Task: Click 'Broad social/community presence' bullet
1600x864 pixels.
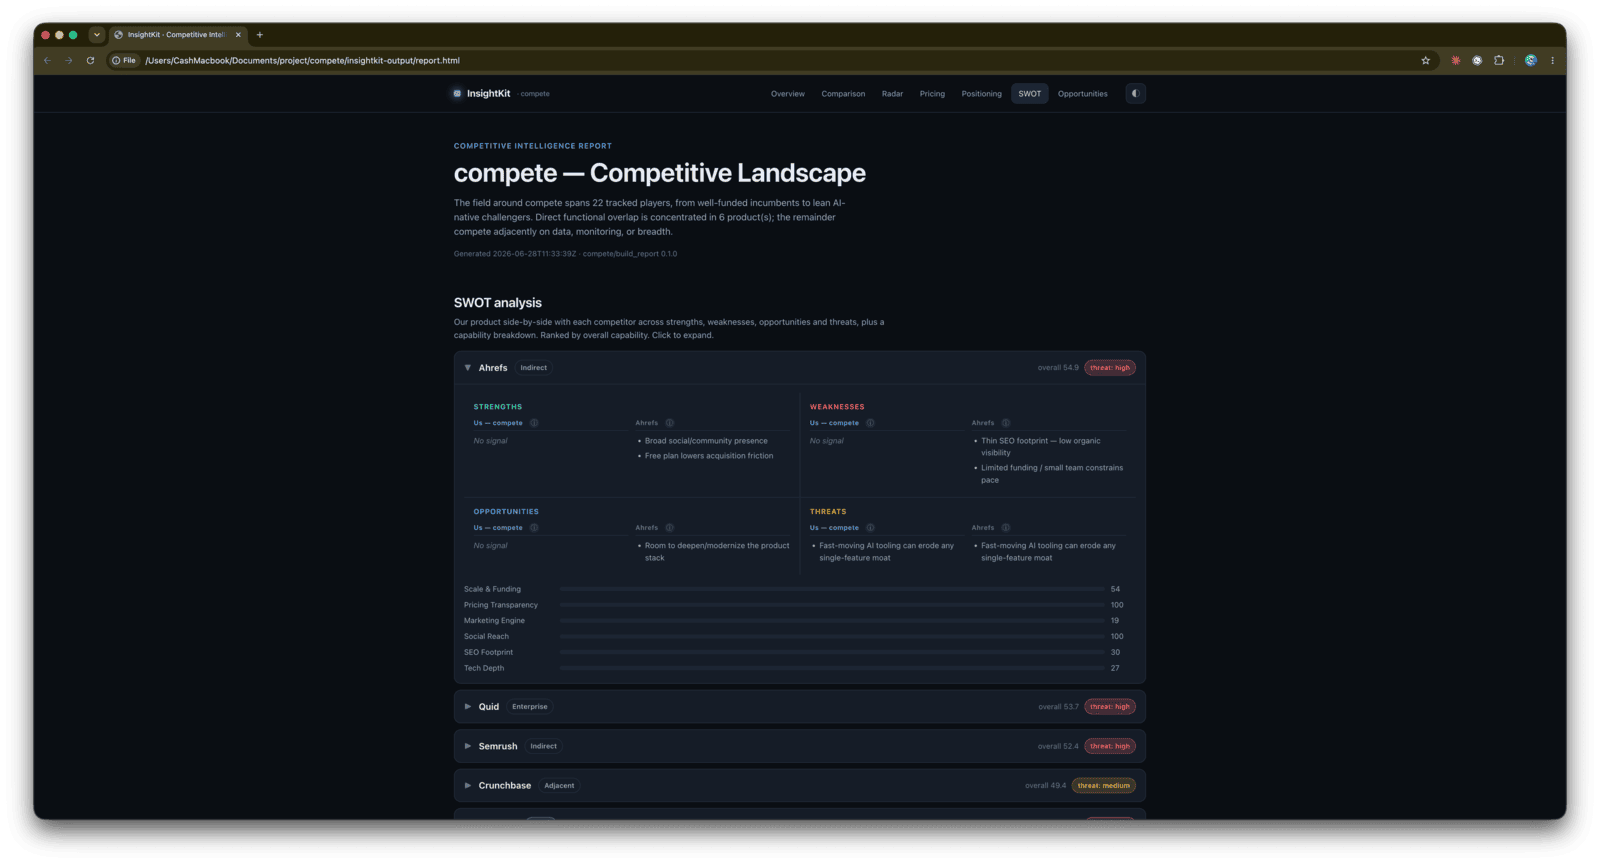Action: point(706,441)
